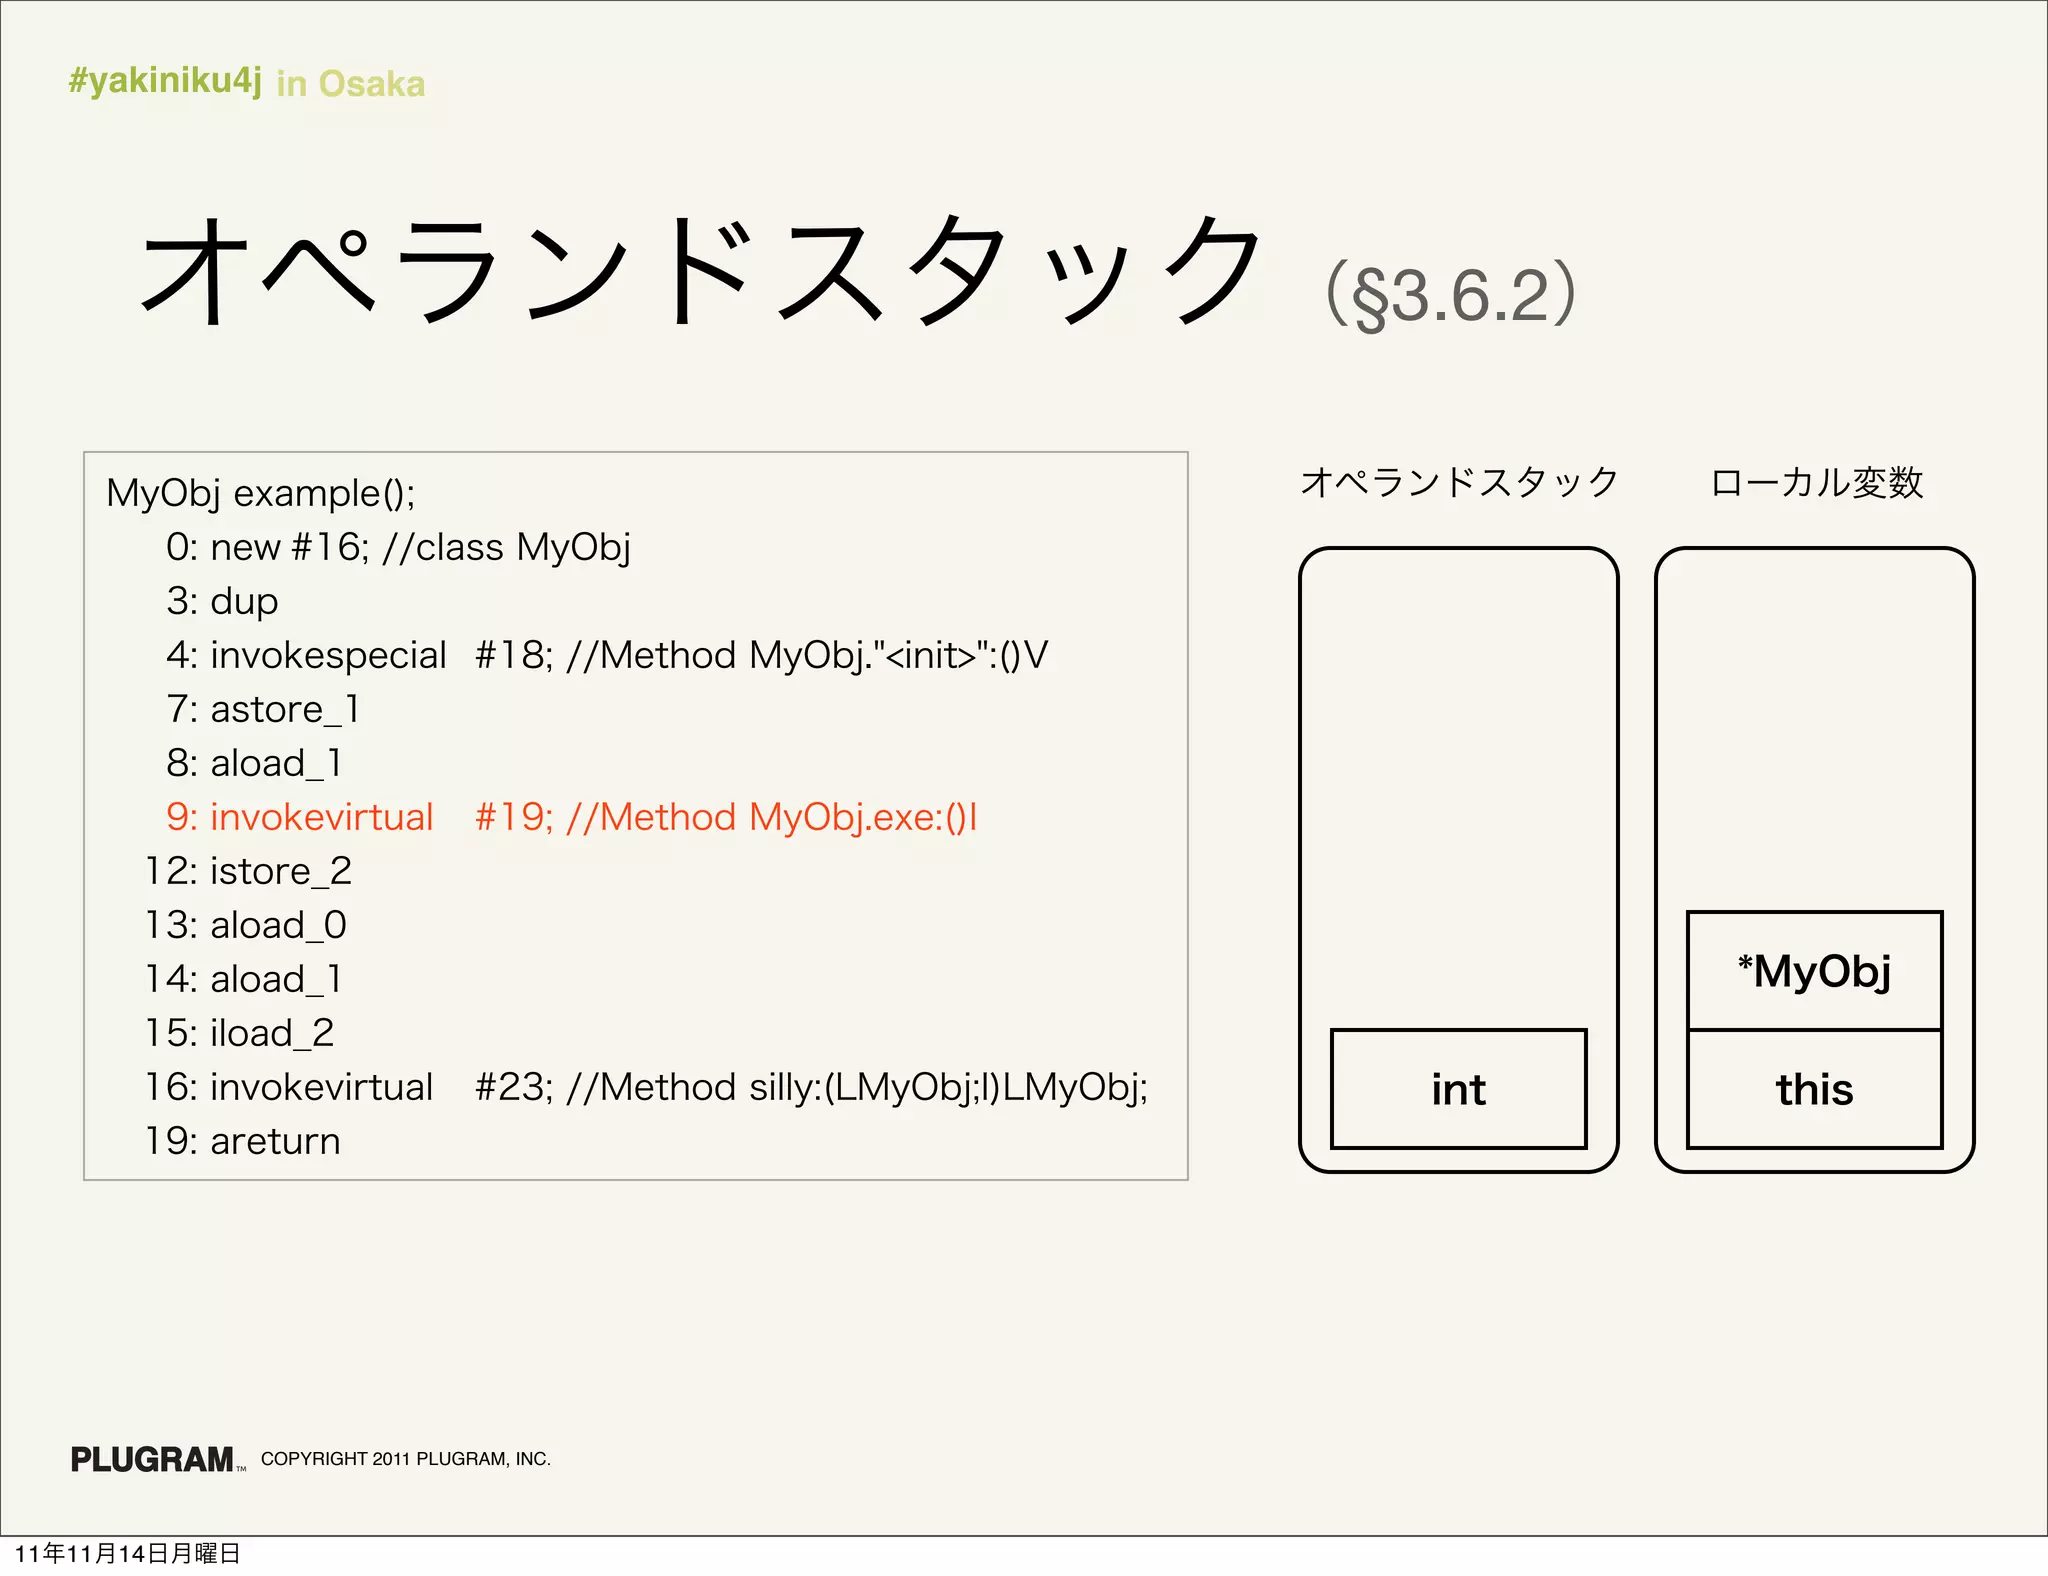
Task: Click the small オペランドスタック column label
Action: [1458, 483]
